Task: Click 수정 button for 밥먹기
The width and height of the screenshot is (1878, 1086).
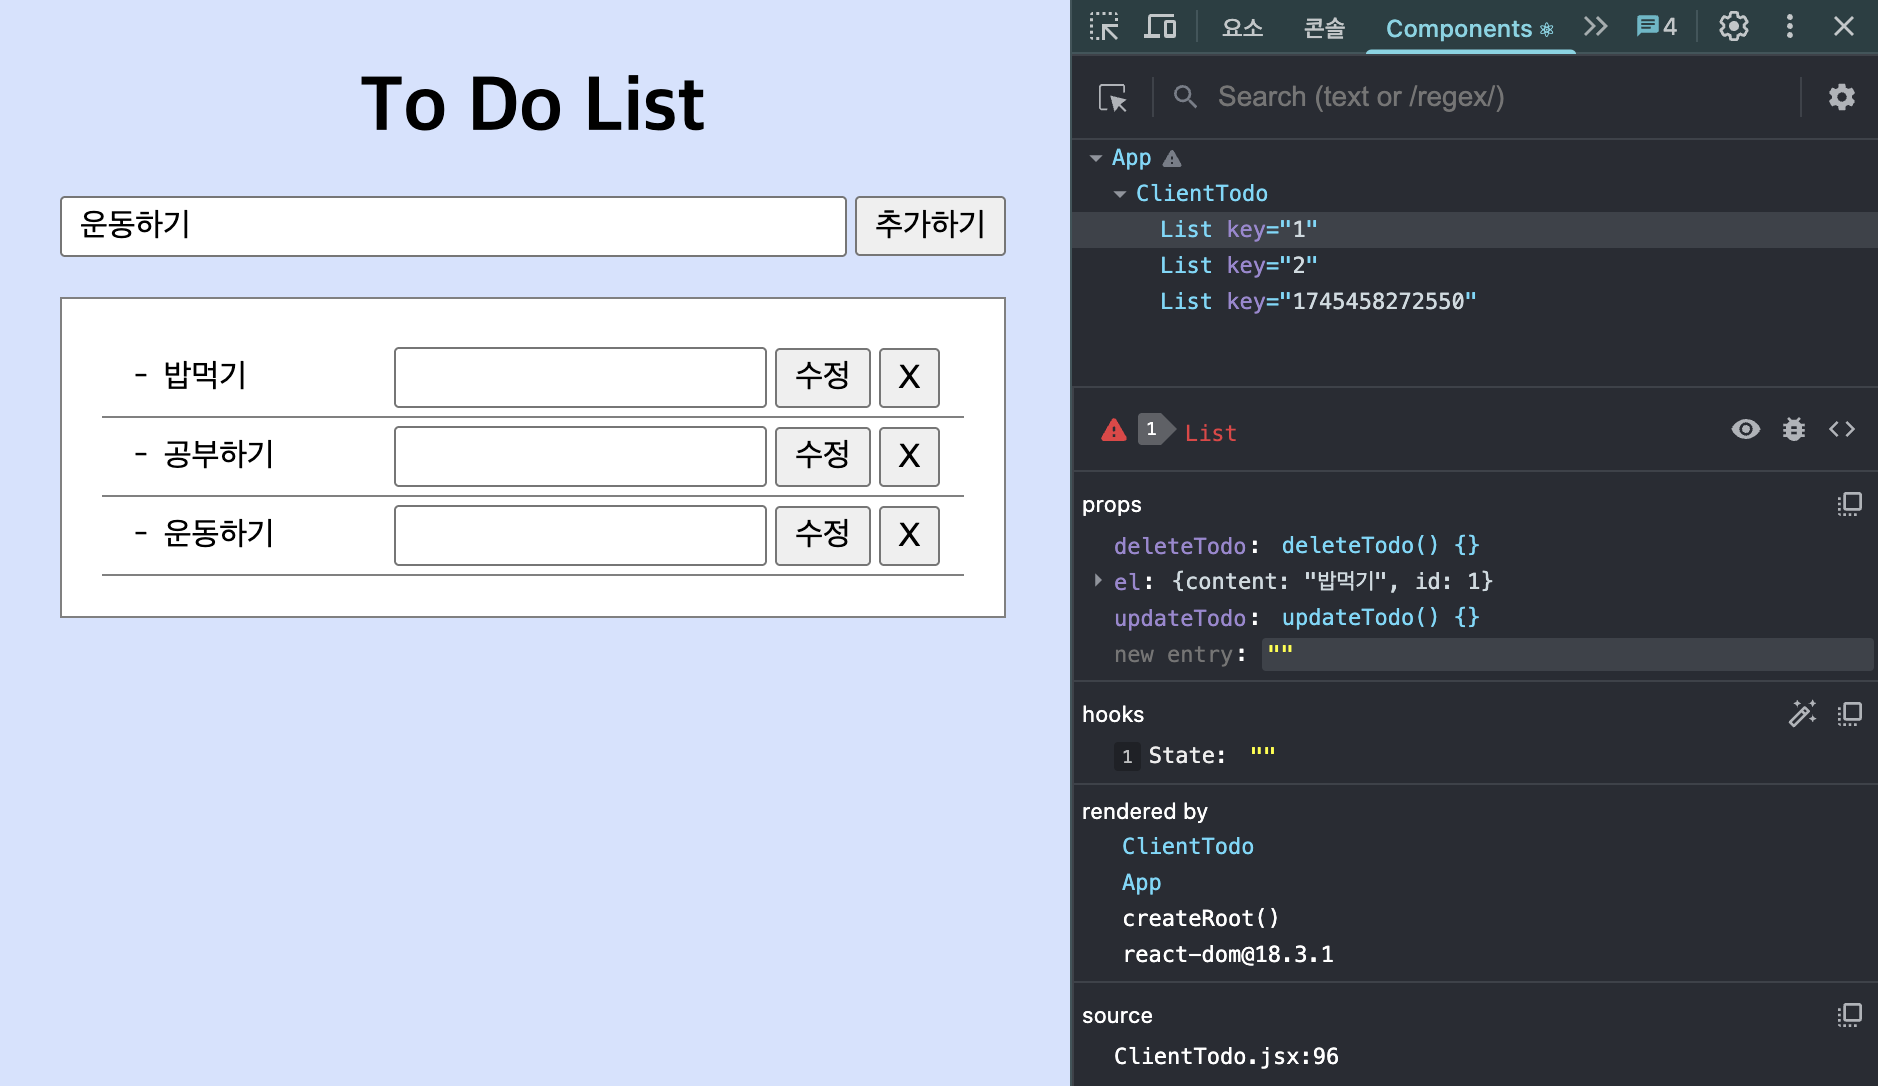Action: (x=822, y=377)
